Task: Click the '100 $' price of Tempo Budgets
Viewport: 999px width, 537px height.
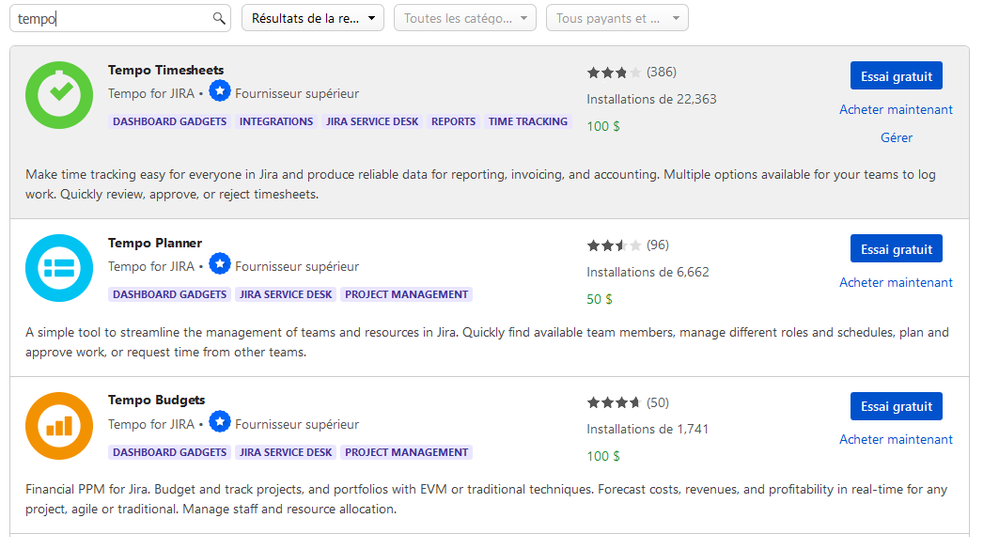Action: (603, 456)
